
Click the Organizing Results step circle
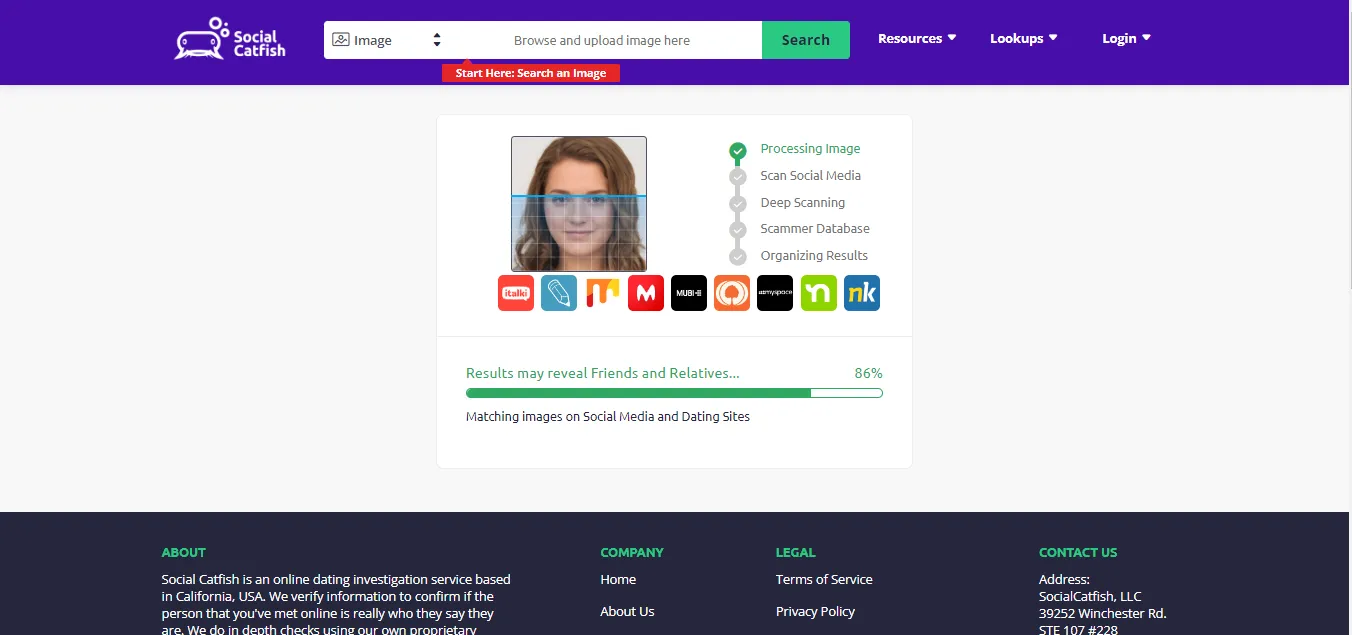pyautogui.click(x=738, y=257)
